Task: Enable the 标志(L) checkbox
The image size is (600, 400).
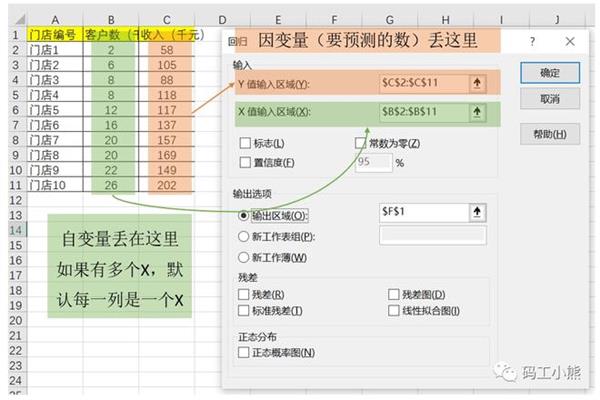Action: click(245, 143)
